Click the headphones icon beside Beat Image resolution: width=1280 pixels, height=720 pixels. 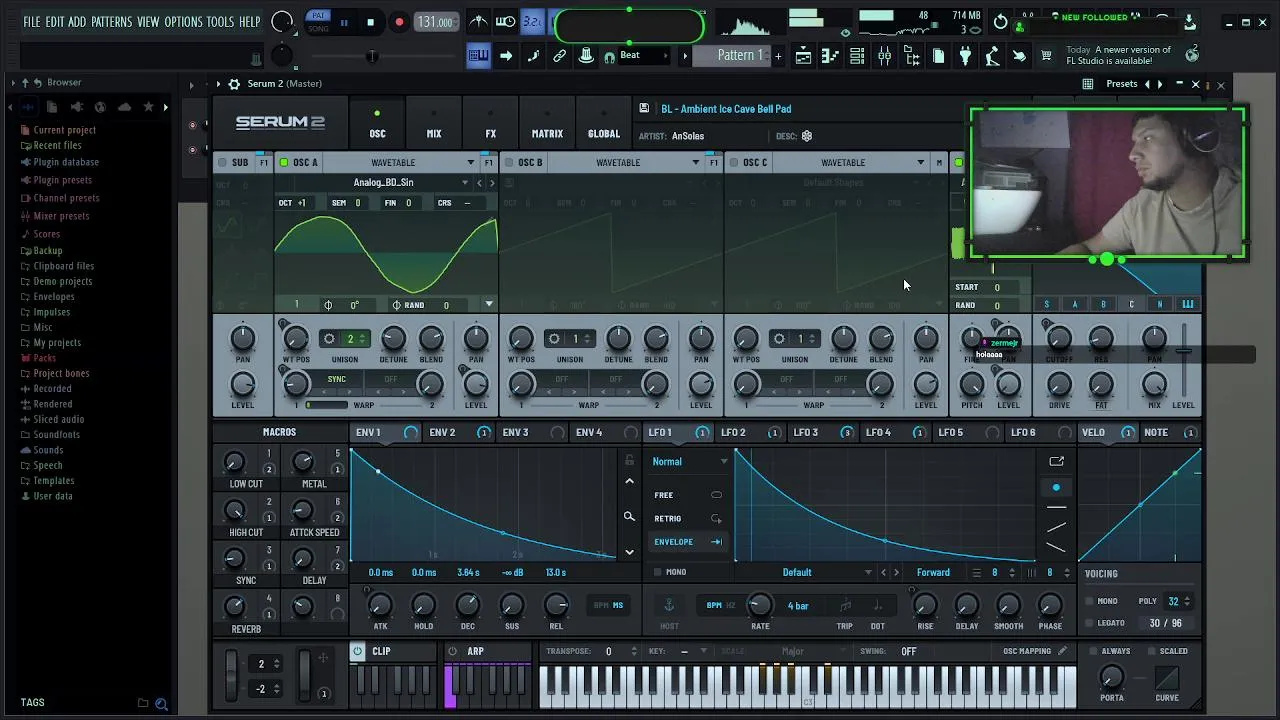coord(609,57)
